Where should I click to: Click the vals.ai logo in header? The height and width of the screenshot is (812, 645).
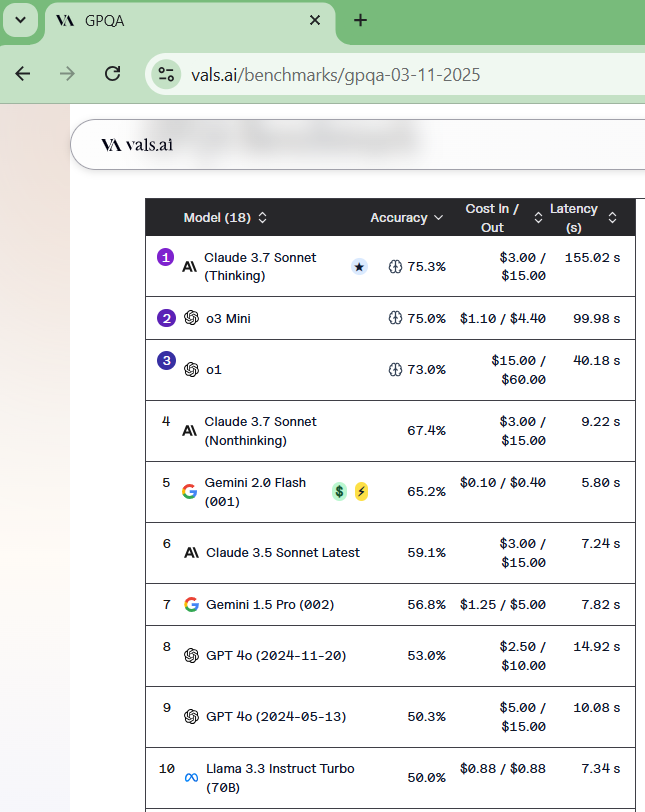[137, 144]
